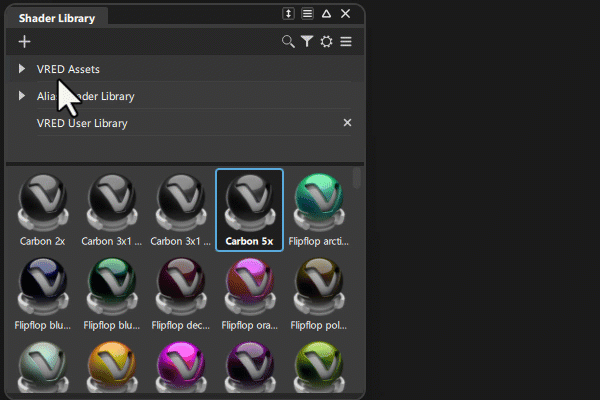This screenshot has height=400, width=600.
Task: Open the title bar lines menu icon
Action: coord(307,14)
